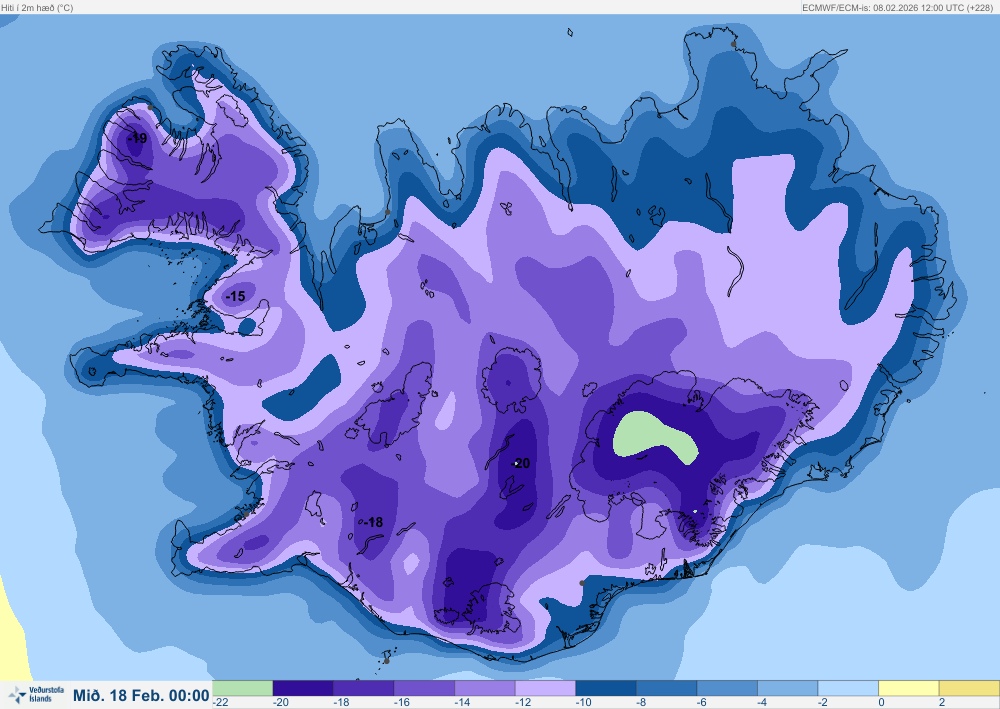Click the -15 temperature label on the map

[235, 296]
